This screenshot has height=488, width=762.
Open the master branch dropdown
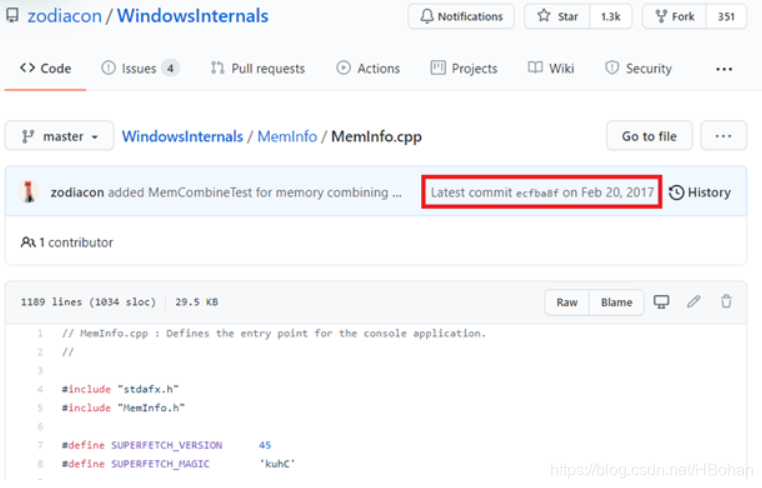click(x=60, y=136)
